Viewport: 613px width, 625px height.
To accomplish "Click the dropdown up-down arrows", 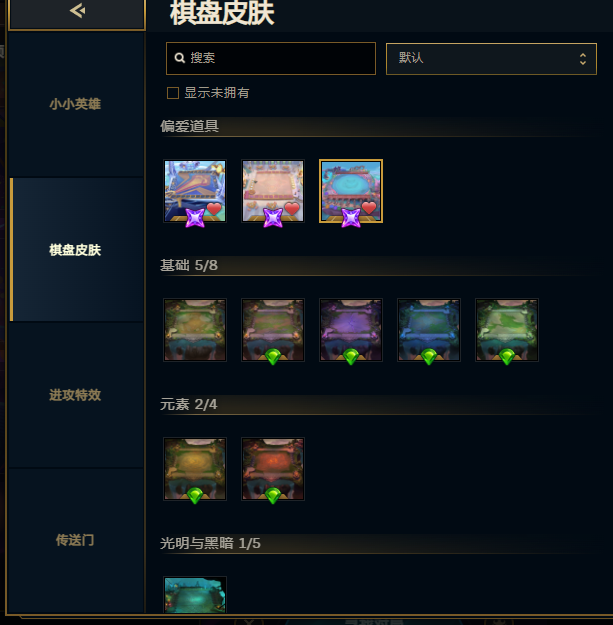I will (x=583, y=59).
